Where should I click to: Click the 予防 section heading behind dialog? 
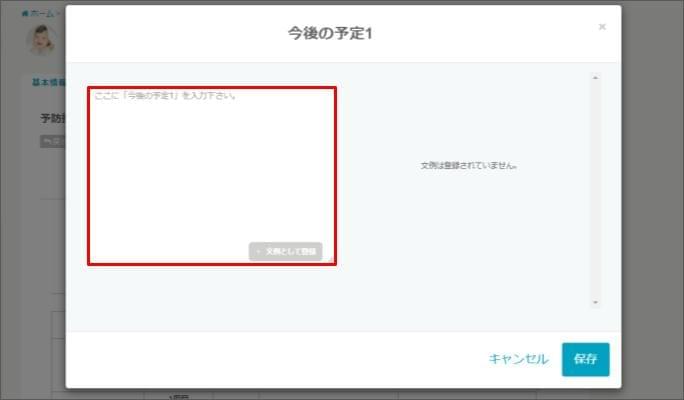(52, 118)
